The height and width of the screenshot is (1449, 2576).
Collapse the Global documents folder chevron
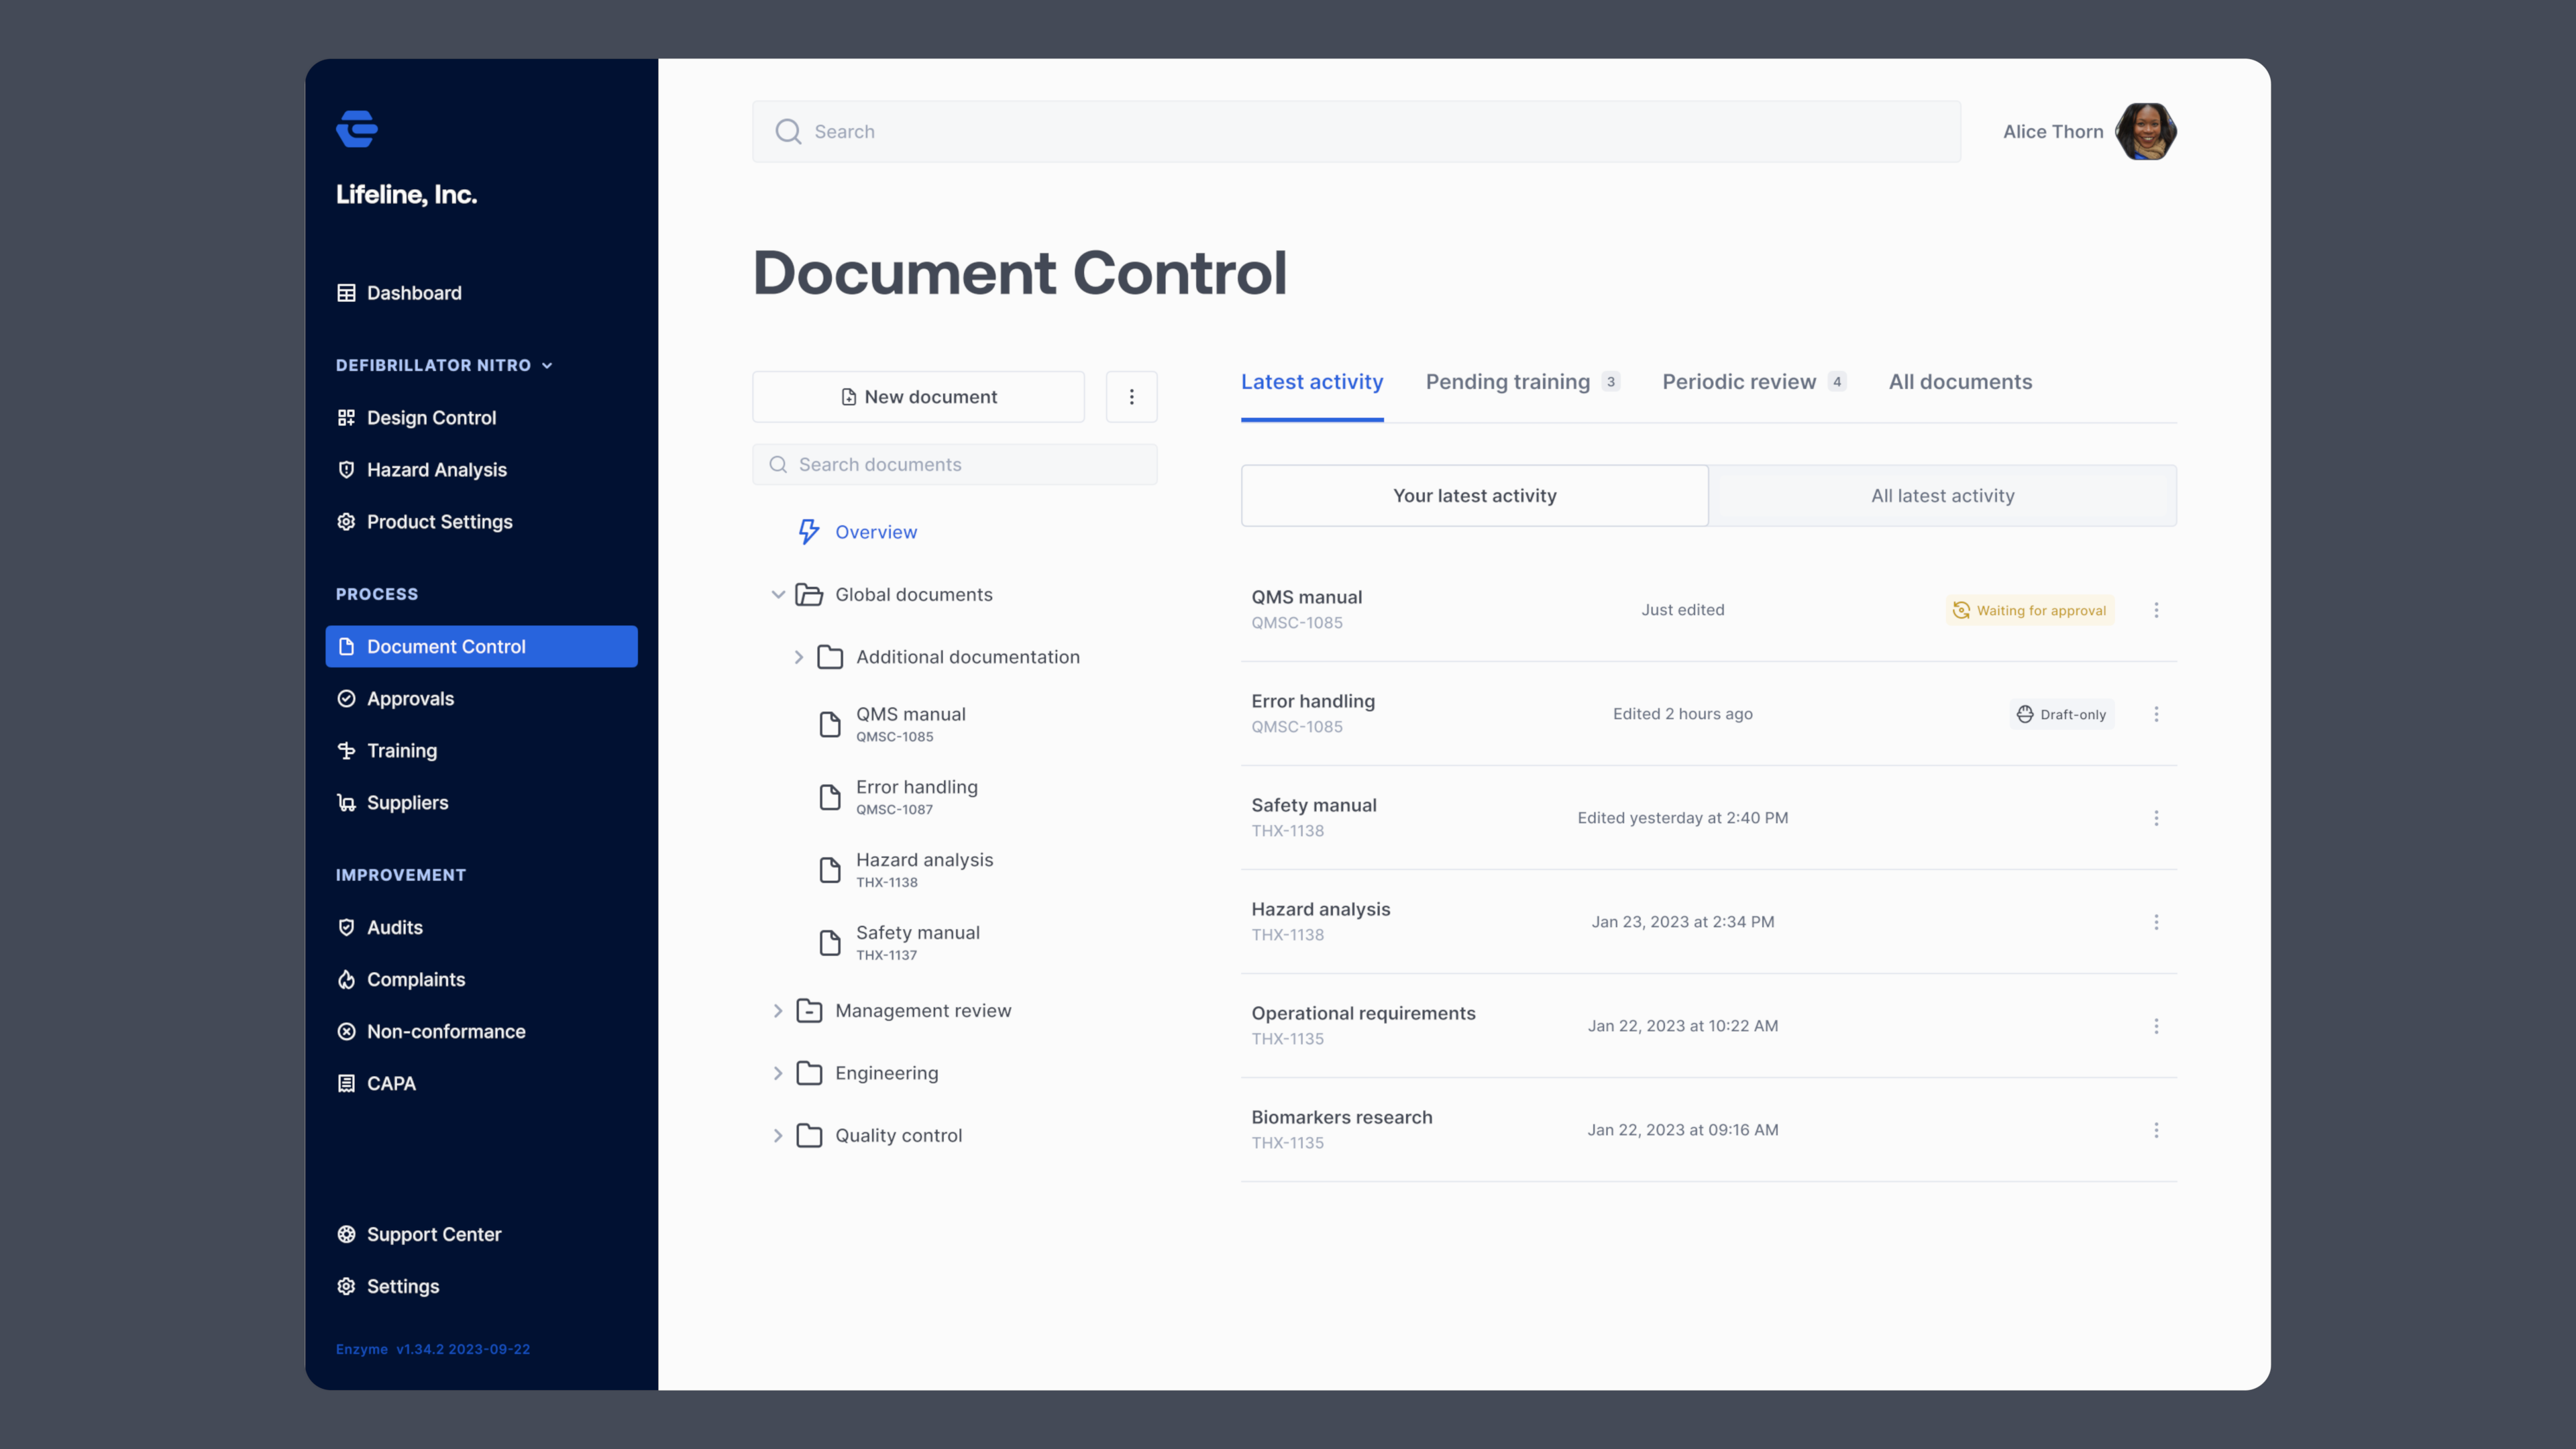point(778,595)
